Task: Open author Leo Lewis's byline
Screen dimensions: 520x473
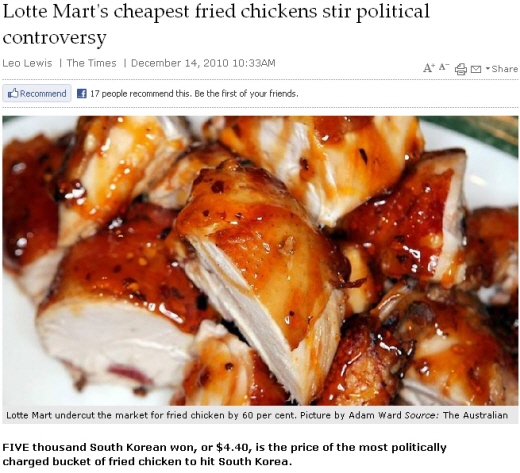Action: [x=27, y=63]
